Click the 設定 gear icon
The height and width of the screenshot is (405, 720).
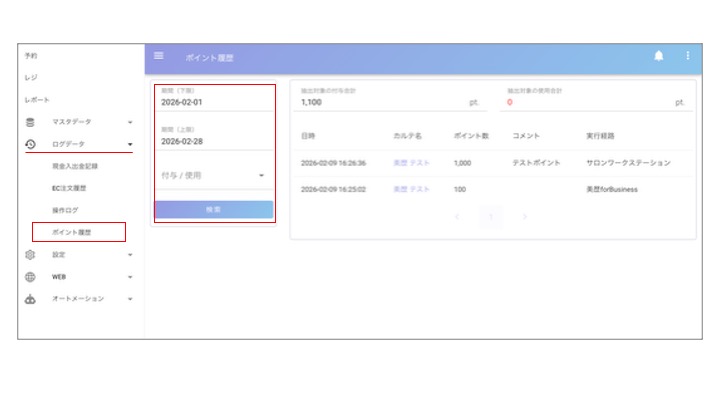30,255
